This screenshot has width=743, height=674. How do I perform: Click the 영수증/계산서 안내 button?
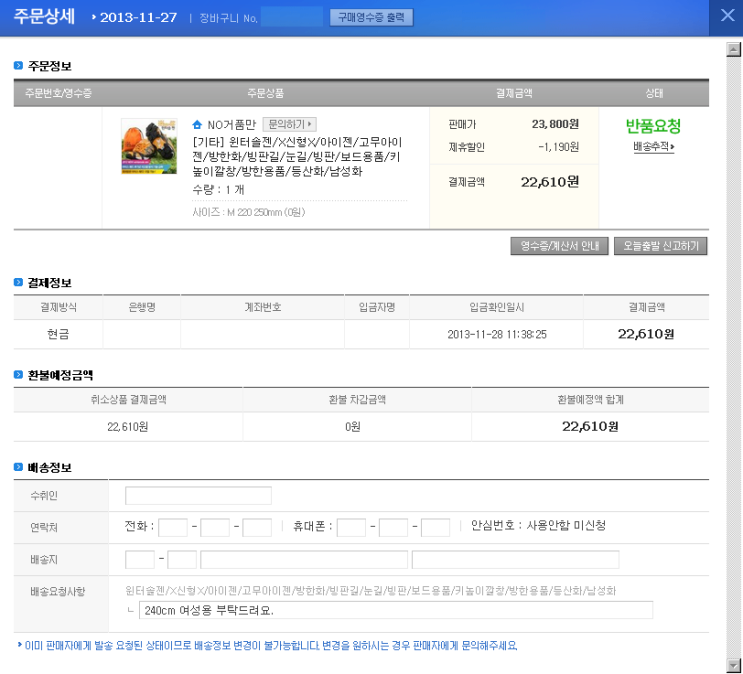[x=559, y=246]
